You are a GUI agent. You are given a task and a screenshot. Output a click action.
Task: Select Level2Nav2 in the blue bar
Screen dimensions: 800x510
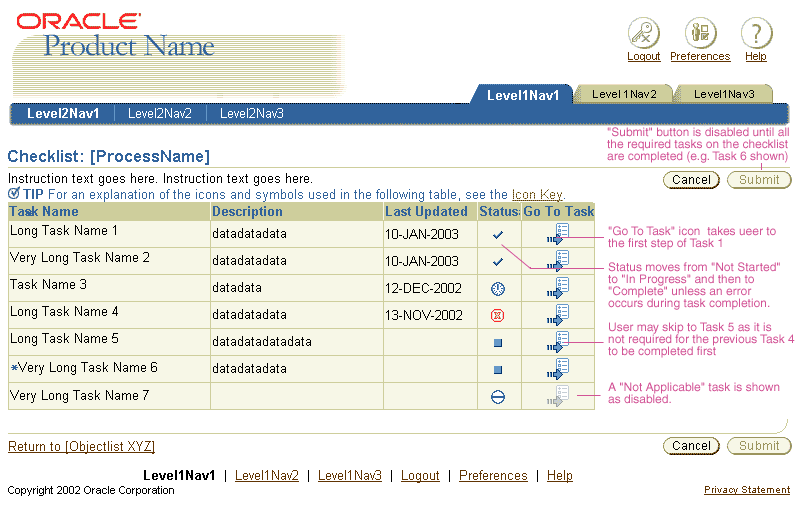tap(160, 113)
